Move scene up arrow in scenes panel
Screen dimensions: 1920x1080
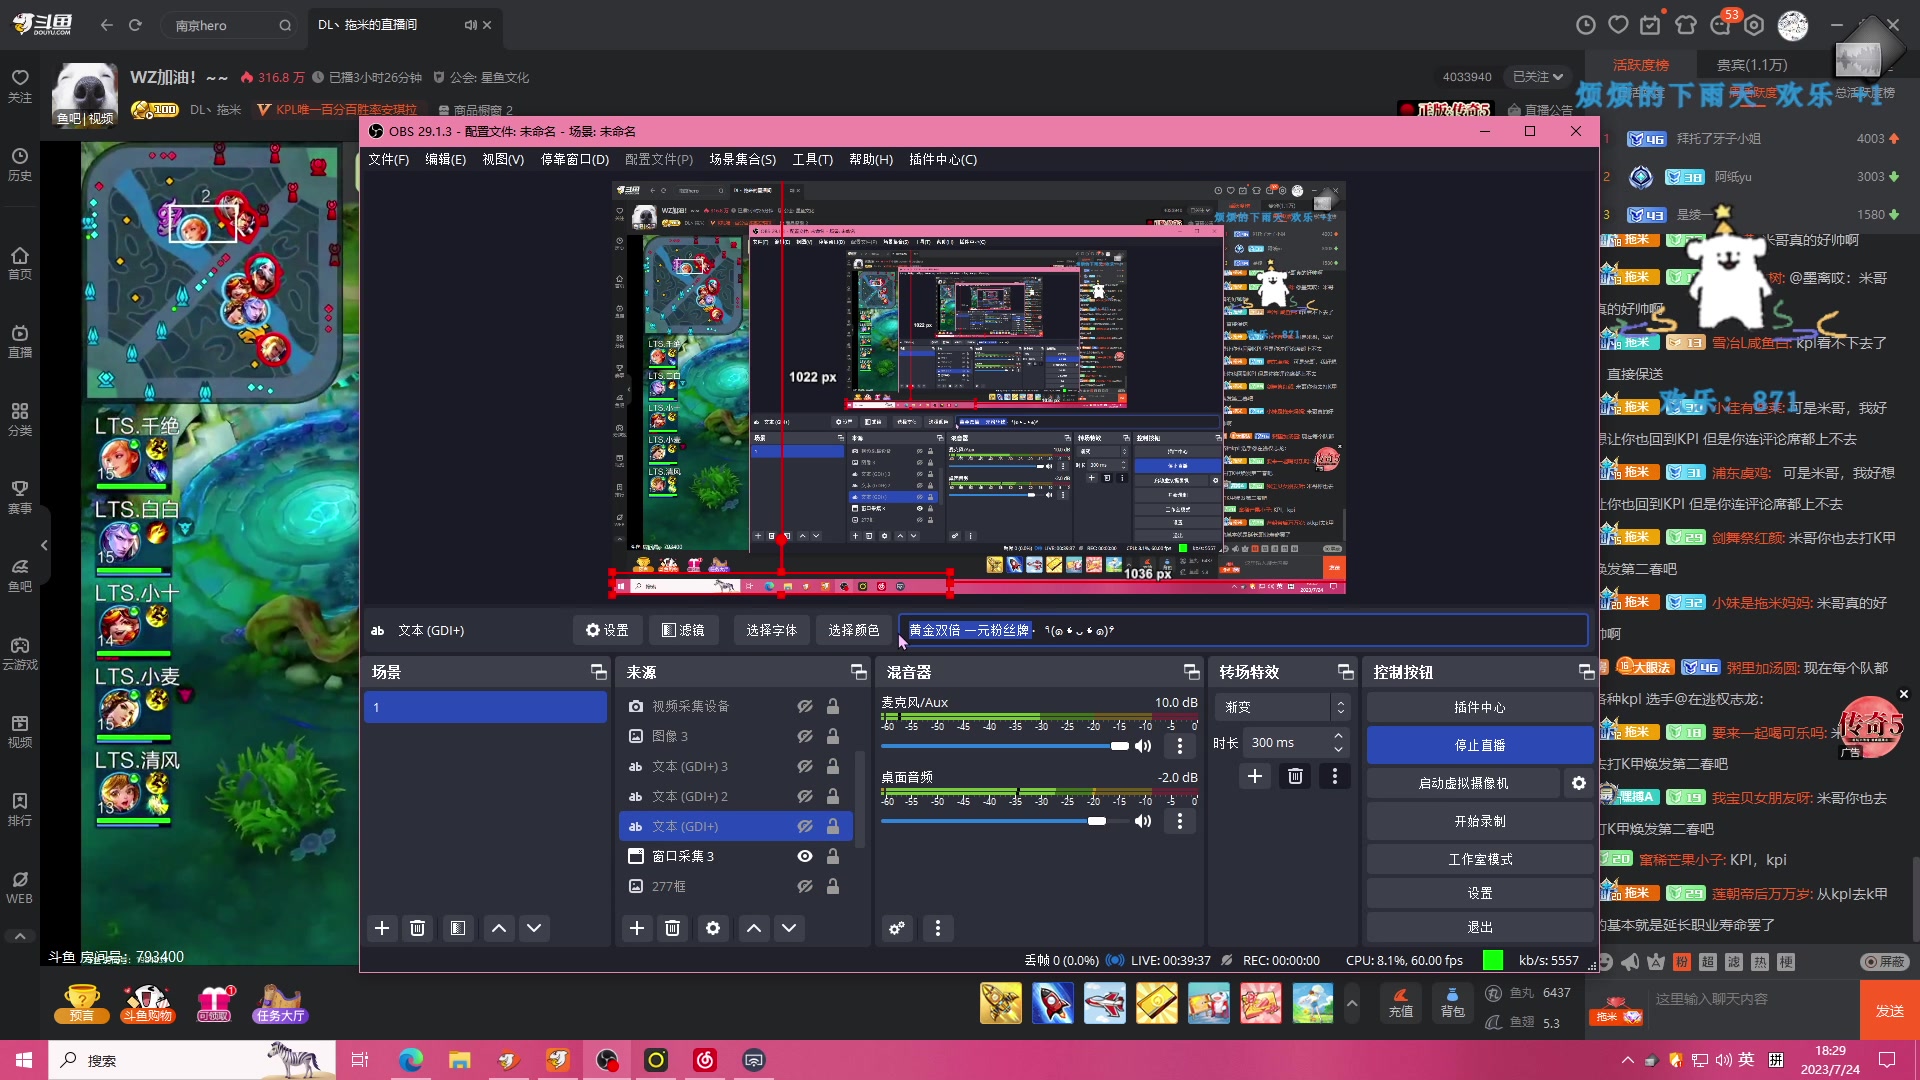tap(499, 928)
